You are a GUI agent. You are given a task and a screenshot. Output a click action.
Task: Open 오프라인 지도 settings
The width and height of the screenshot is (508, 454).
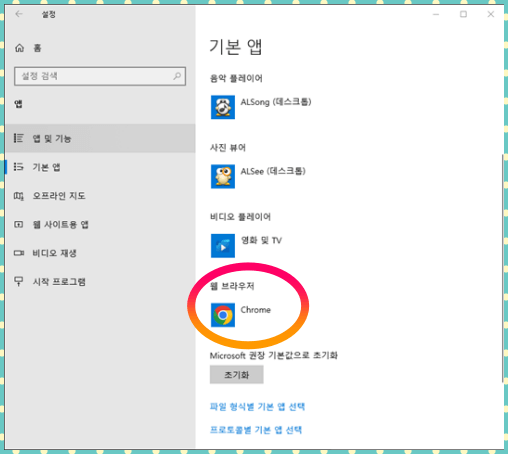click(x=100, y=196)
